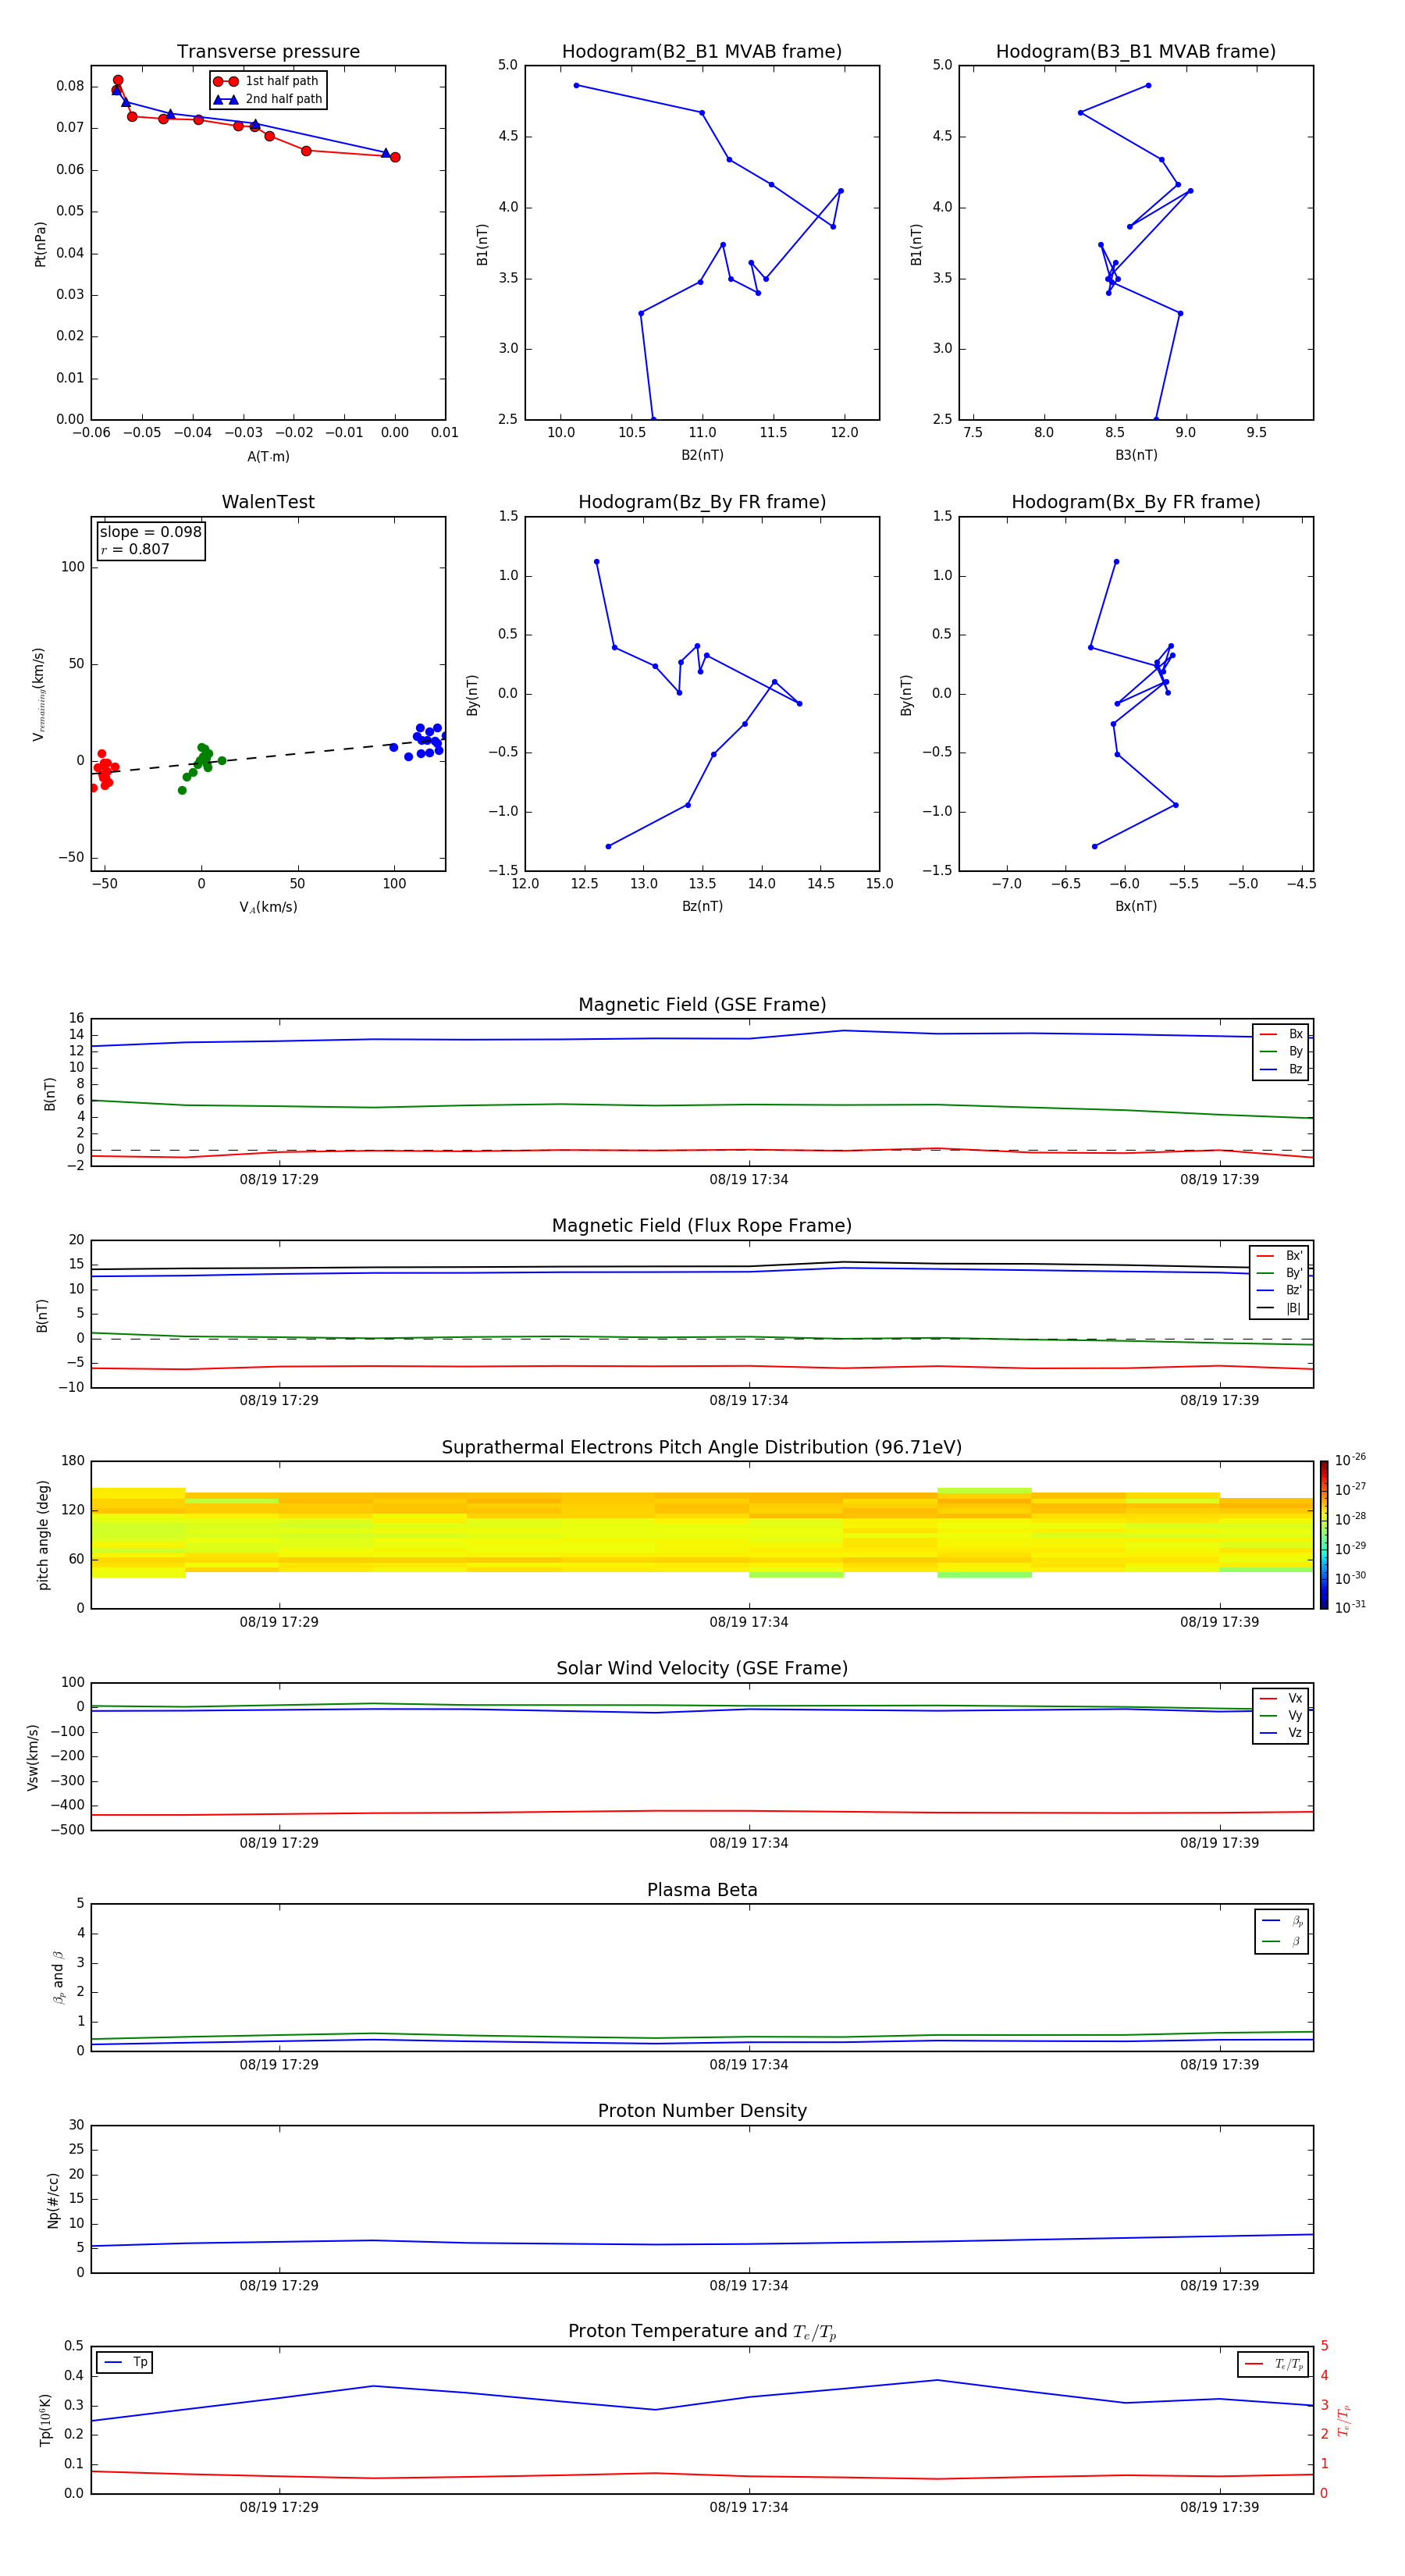The height and width of the screenshot is (2576, 1405).
Task: Click the 'WalenTest' plot title
Action: [268, 502]
